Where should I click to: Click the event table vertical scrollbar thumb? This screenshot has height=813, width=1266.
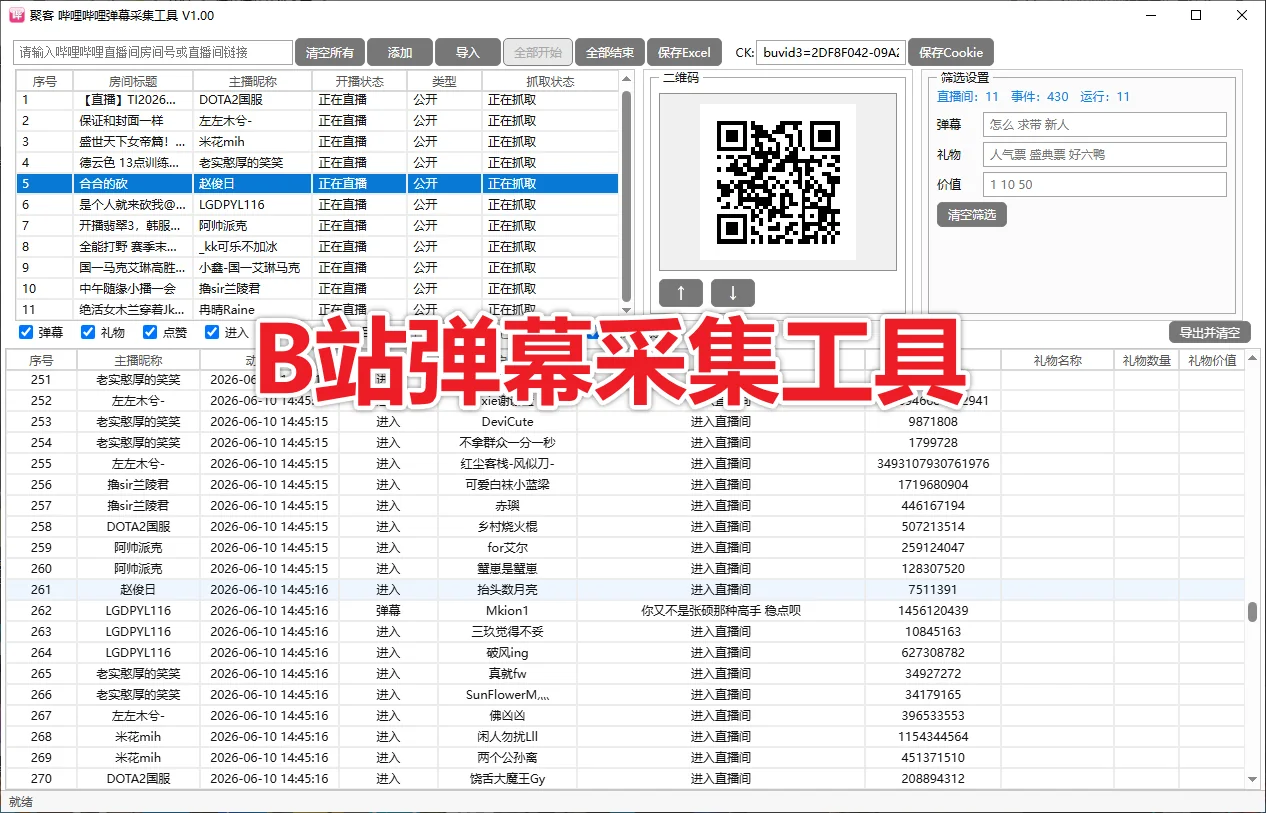(1252, 612)
